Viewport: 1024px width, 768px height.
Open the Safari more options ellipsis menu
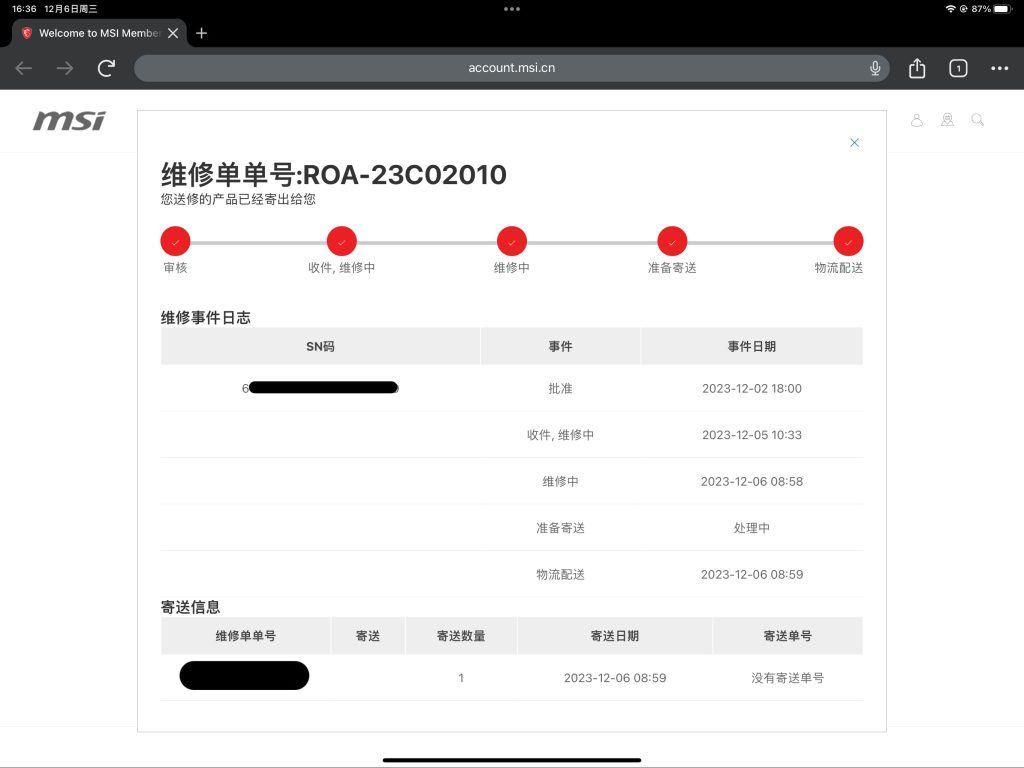click(x=999, y=68)
